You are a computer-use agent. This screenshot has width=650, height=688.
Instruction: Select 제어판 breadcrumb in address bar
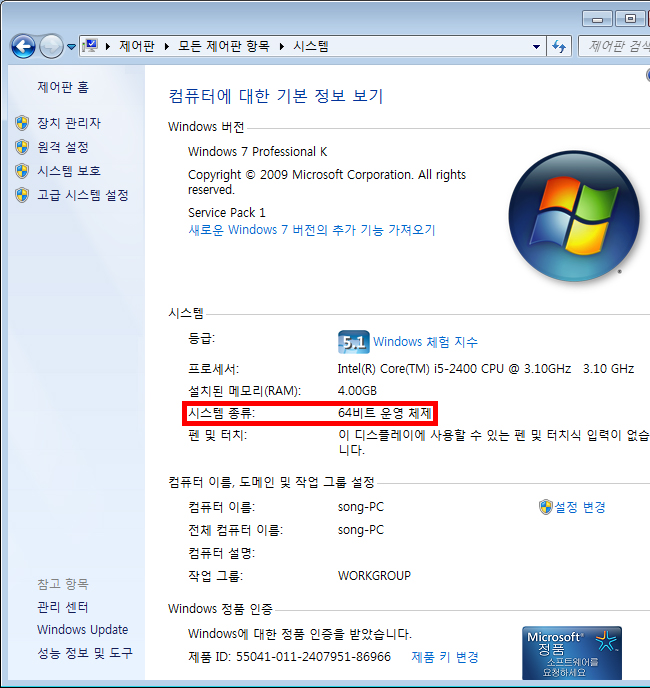pos(136,46)
